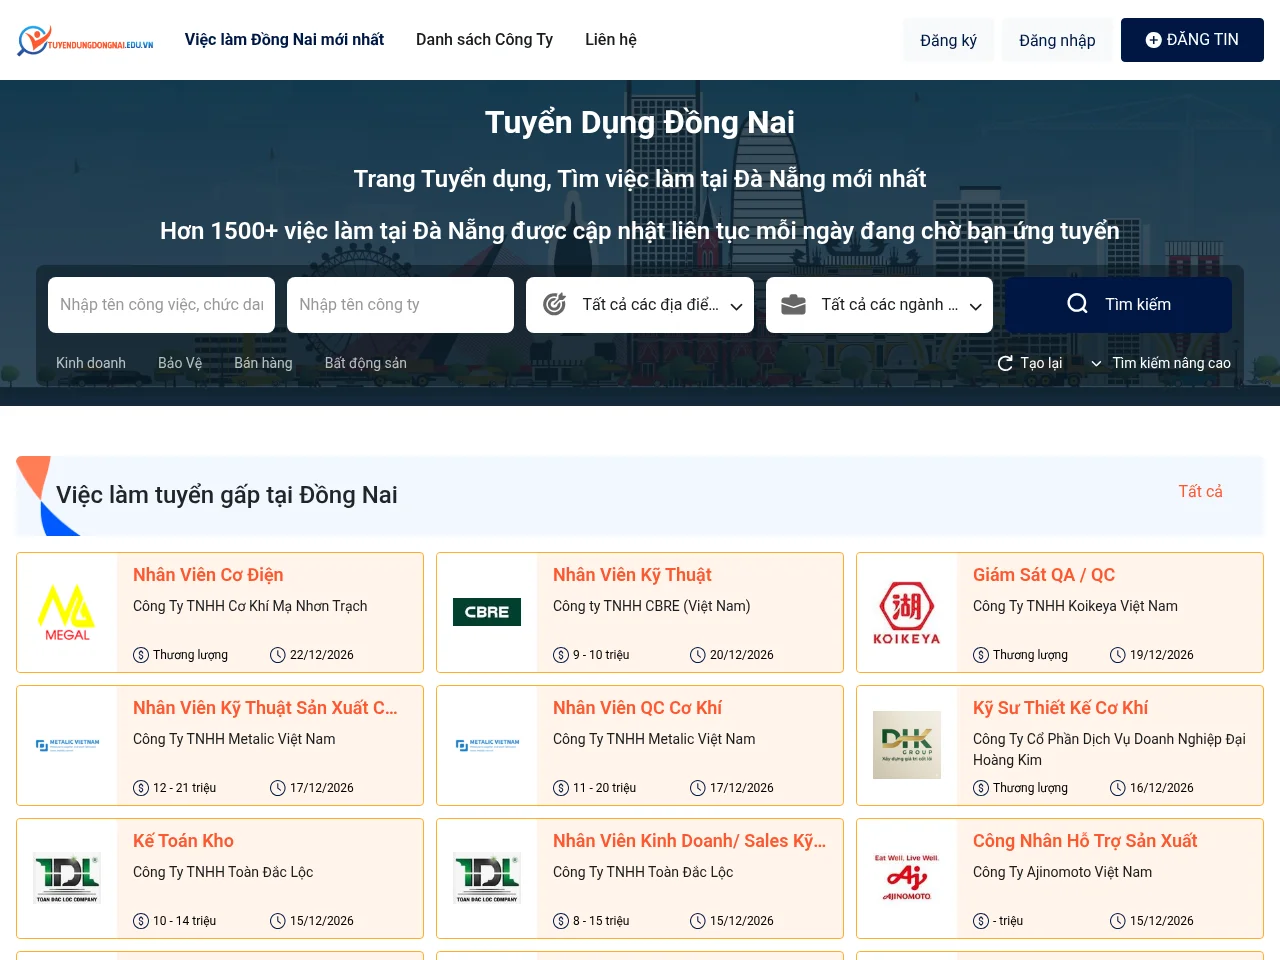Viewport: 1280px width, 960px height.
Task: Open the Nhân Viên Kỹ Thuật job
Action: click(632, 575)
